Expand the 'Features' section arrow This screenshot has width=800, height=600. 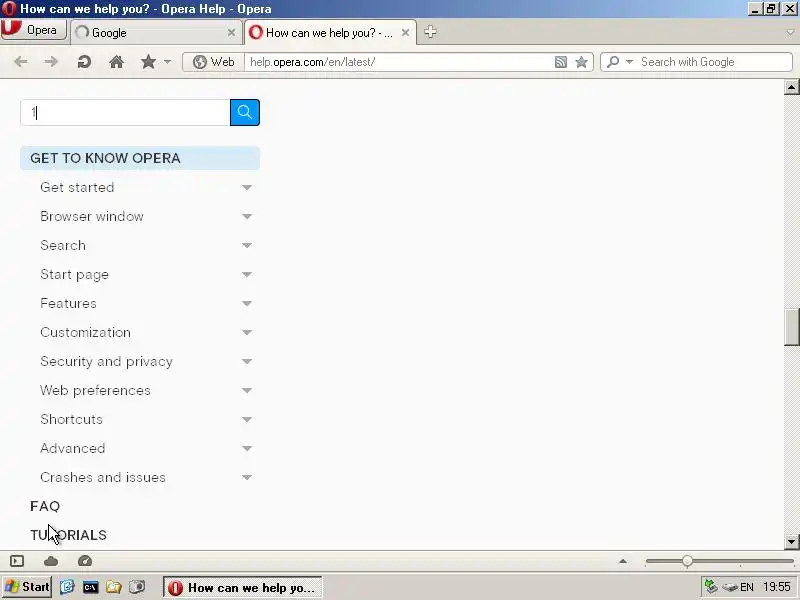(x=247, y=304)
